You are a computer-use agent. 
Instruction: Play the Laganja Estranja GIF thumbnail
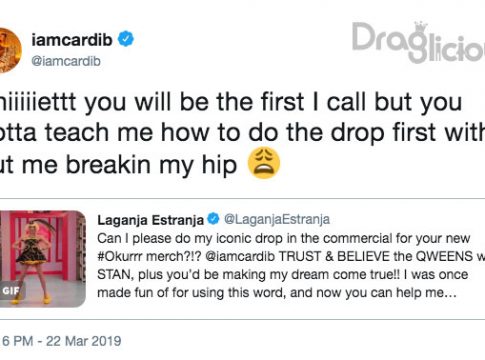point(43,258)
